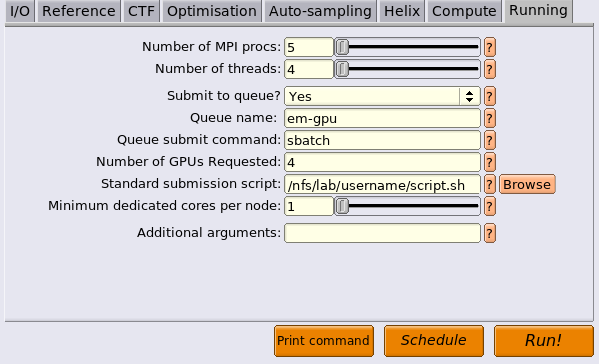Open help for Number of GPUs Requested

coord(490,162)
